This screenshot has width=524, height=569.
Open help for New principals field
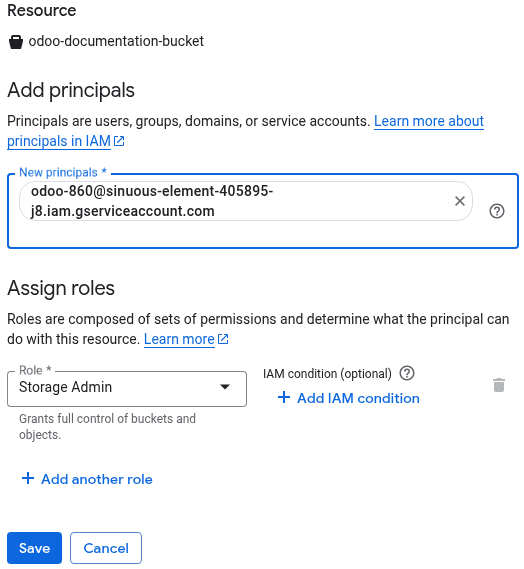(496, 211)
